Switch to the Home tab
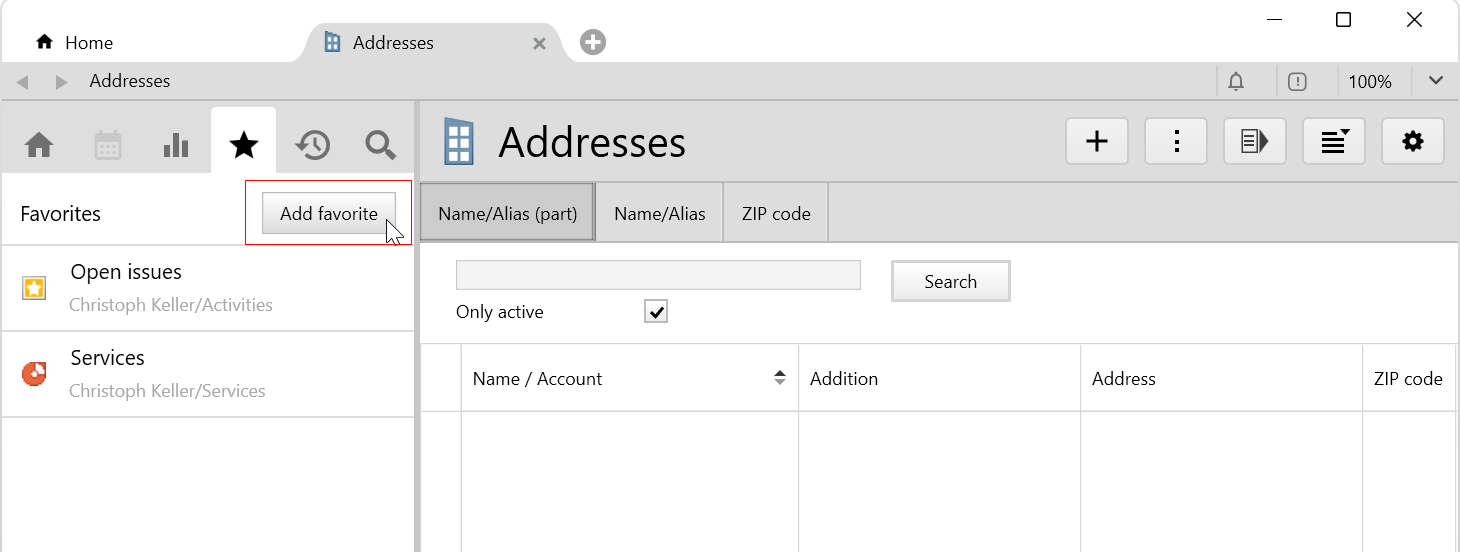Image resolution: width=1460 pixels, height=552 pixels. point(75,43)
